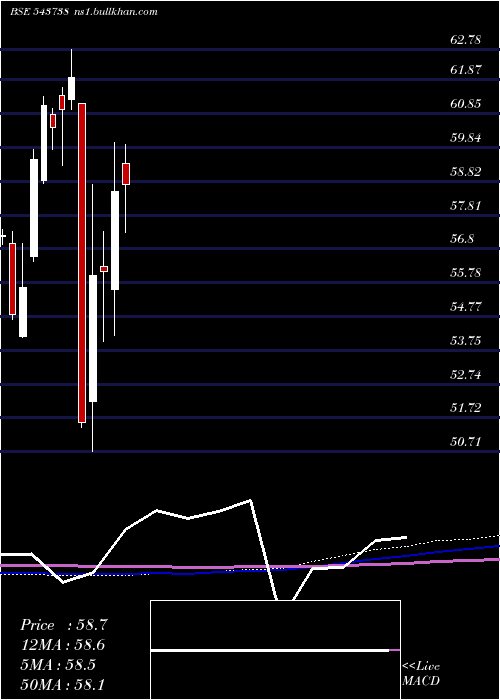500x700 pixels.
Task: Click the 60.85 price axis label
Action: (x=466, y=104)
